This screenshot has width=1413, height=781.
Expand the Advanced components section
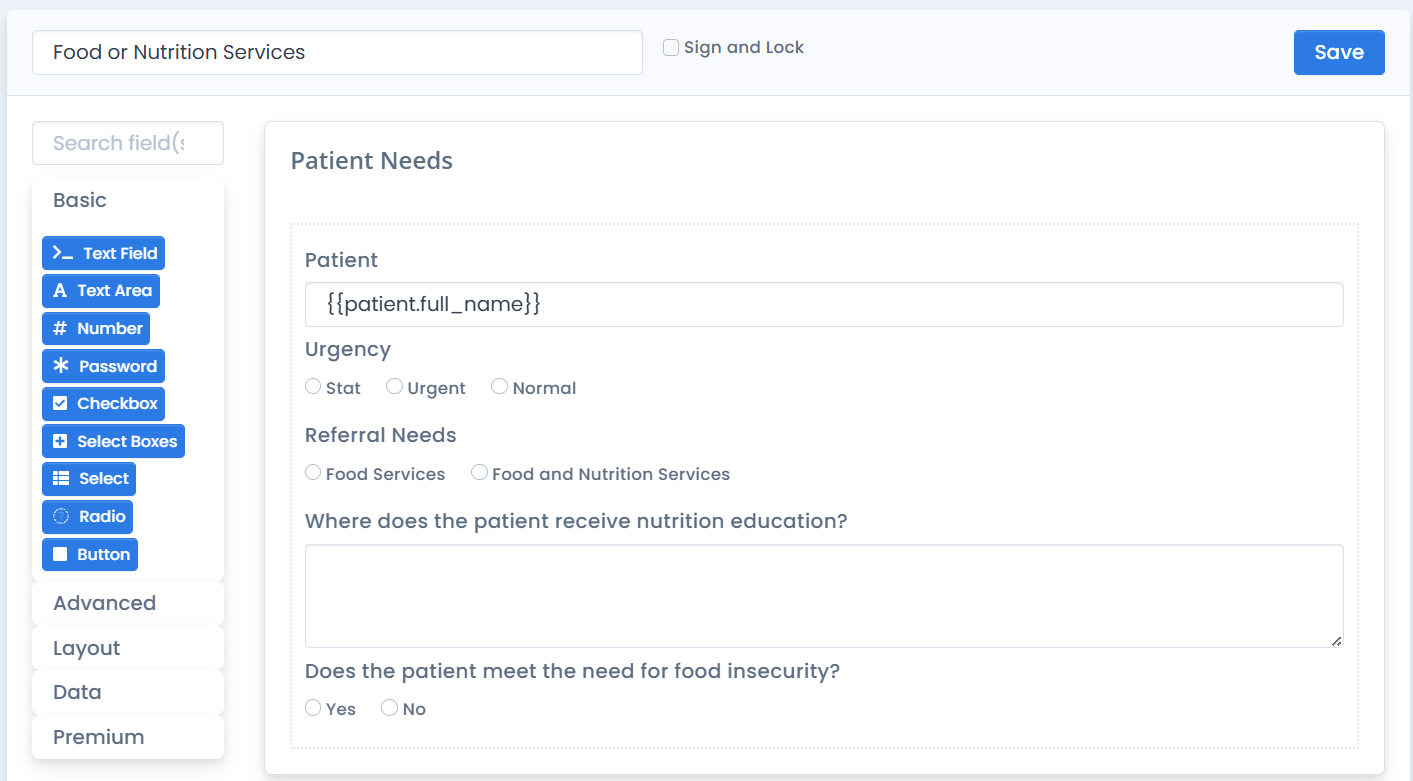127,603
